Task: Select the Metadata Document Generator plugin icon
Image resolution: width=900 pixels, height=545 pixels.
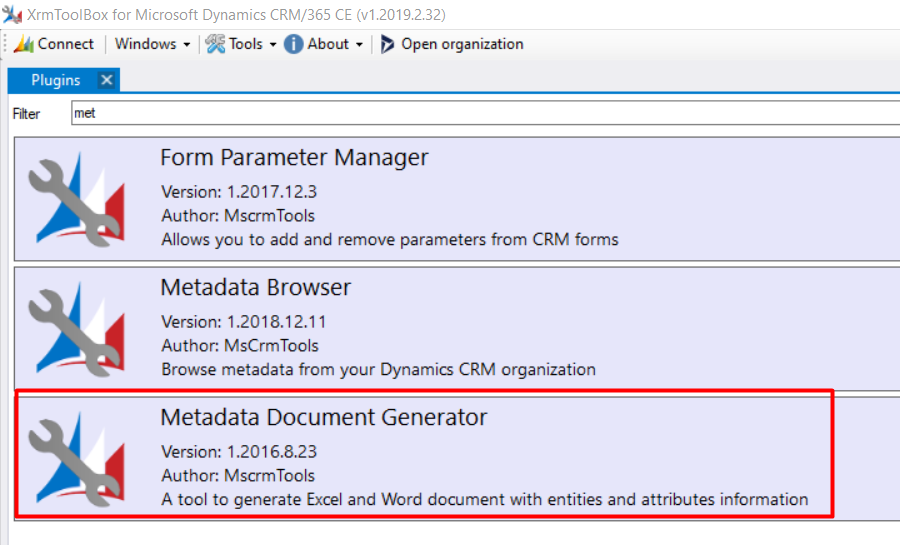Action: pyautogui.click(x=76, y=457)
